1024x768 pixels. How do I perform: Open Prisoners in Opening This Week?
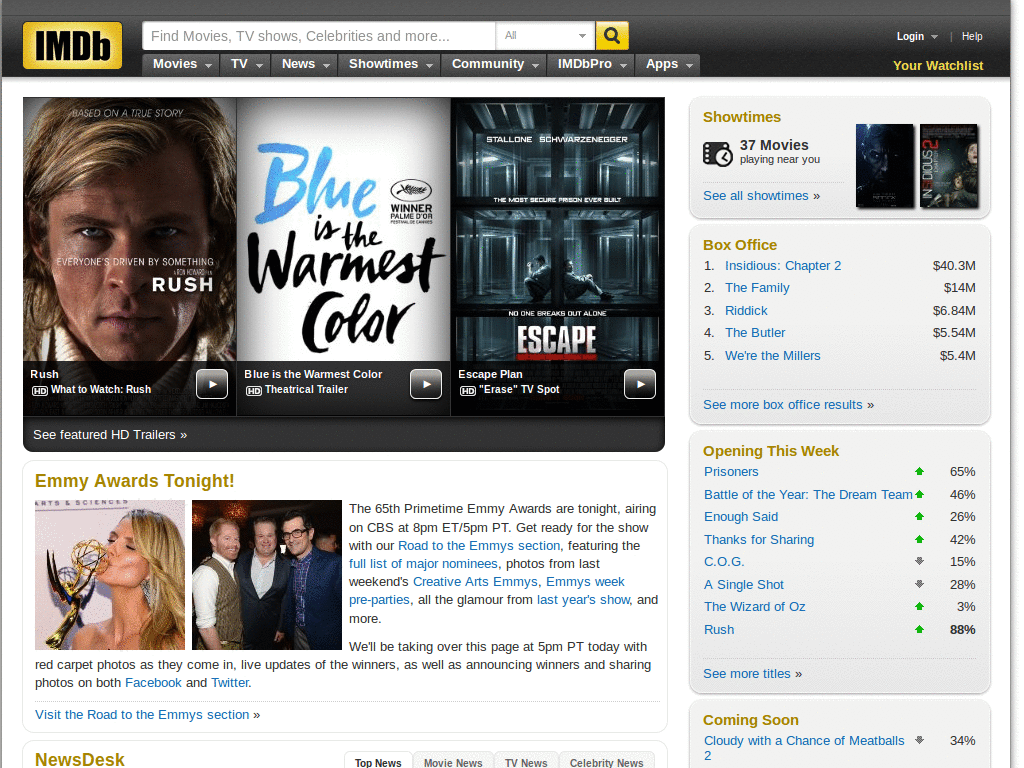coord(731,472)
